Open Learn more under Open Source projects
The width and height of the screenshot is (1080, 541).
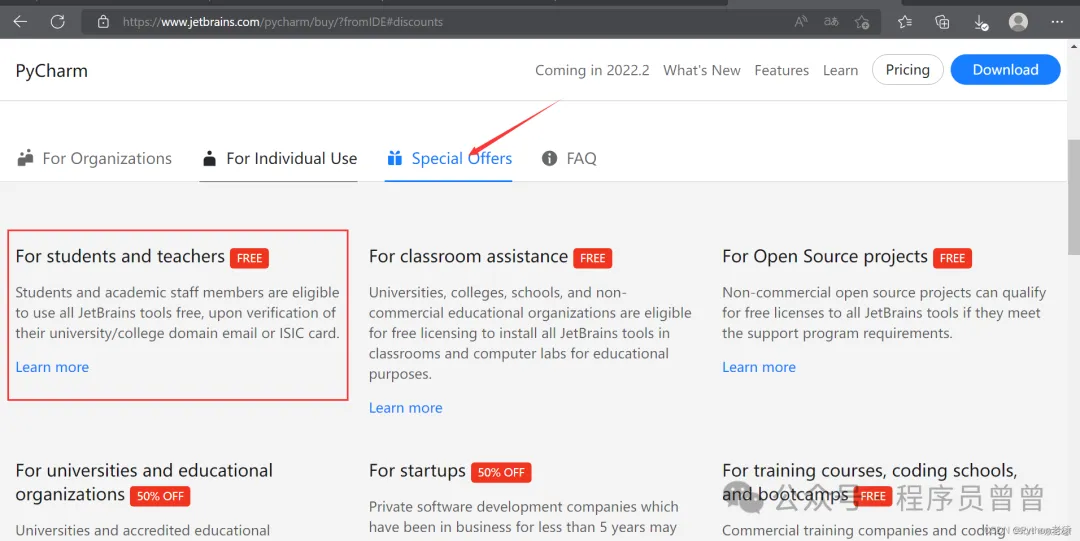759,367
